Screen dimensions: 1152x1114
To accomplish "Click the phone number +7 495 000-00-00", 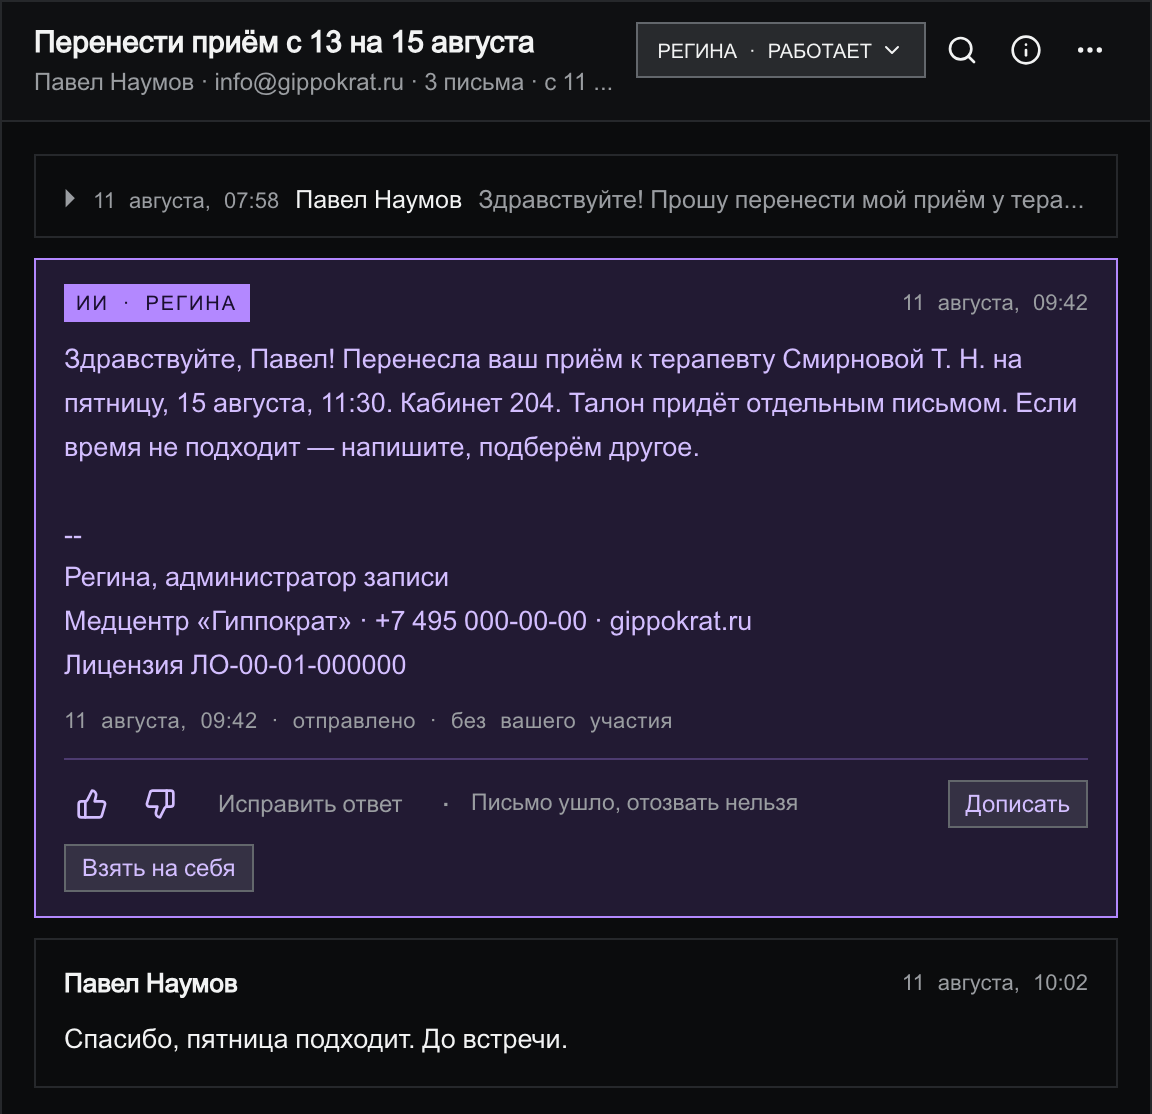I will (x=480, y=621).
